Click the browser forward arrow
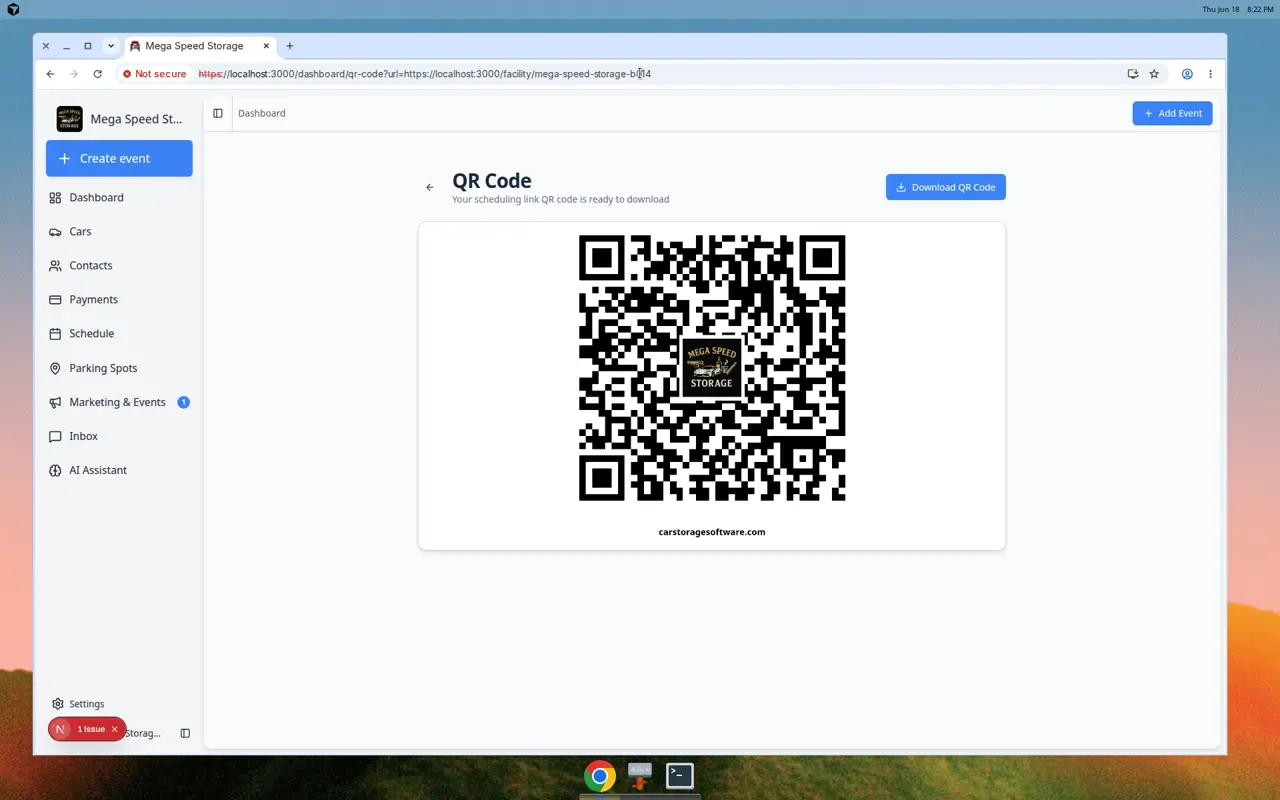 [74, 74]
